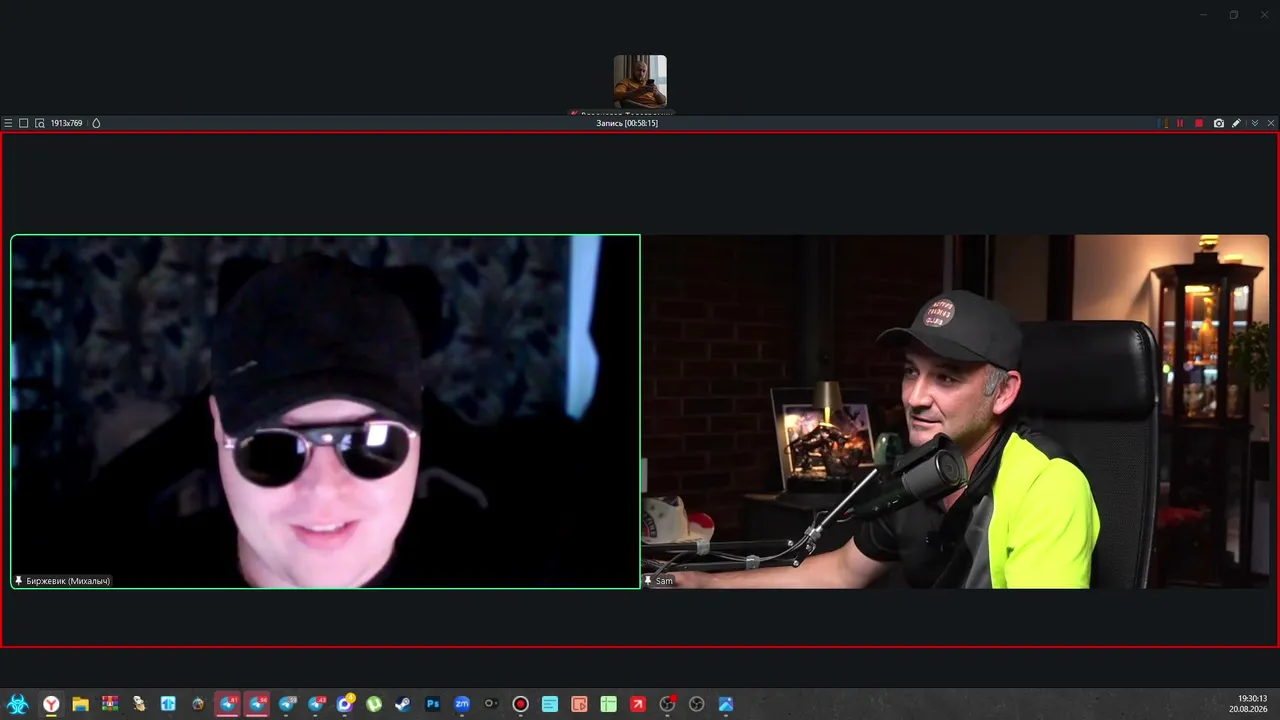The image size is (1280, 720).
Task: Open the Telegram window with 81 badge
Action: [x=228, y=704]
